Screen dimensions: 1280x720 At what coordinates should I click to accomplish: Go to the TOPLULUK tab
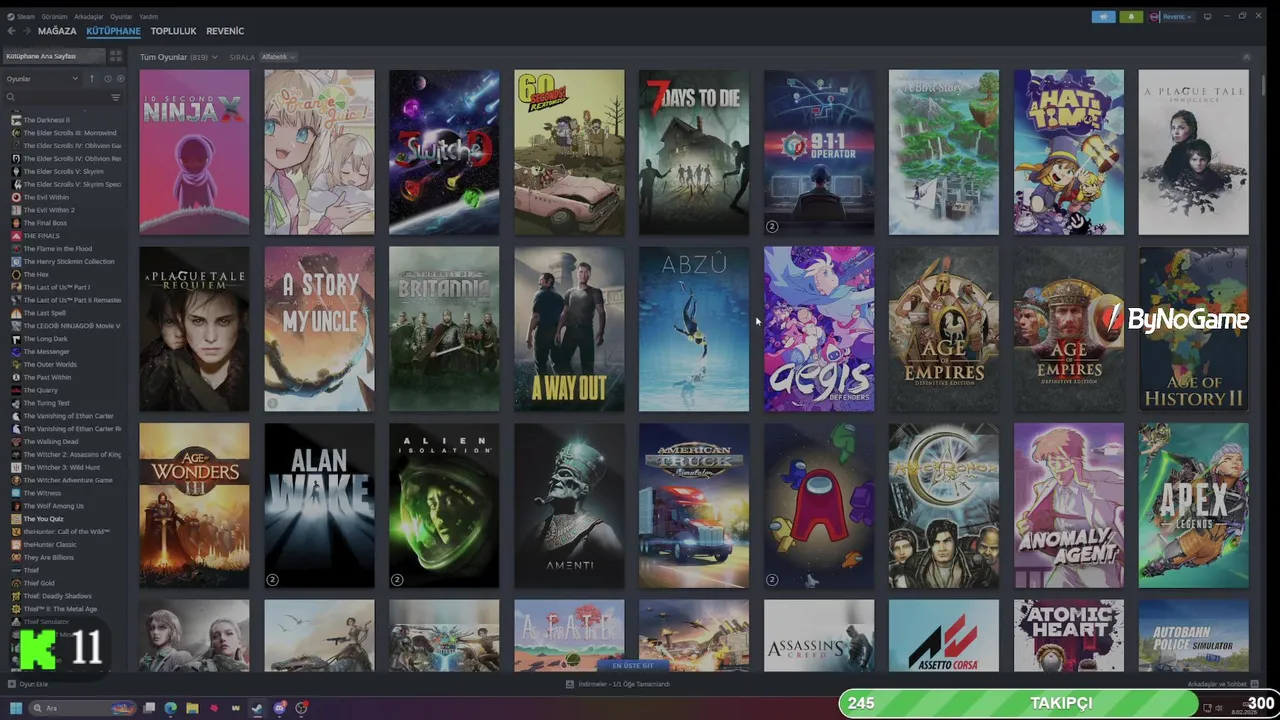[173, 31]
